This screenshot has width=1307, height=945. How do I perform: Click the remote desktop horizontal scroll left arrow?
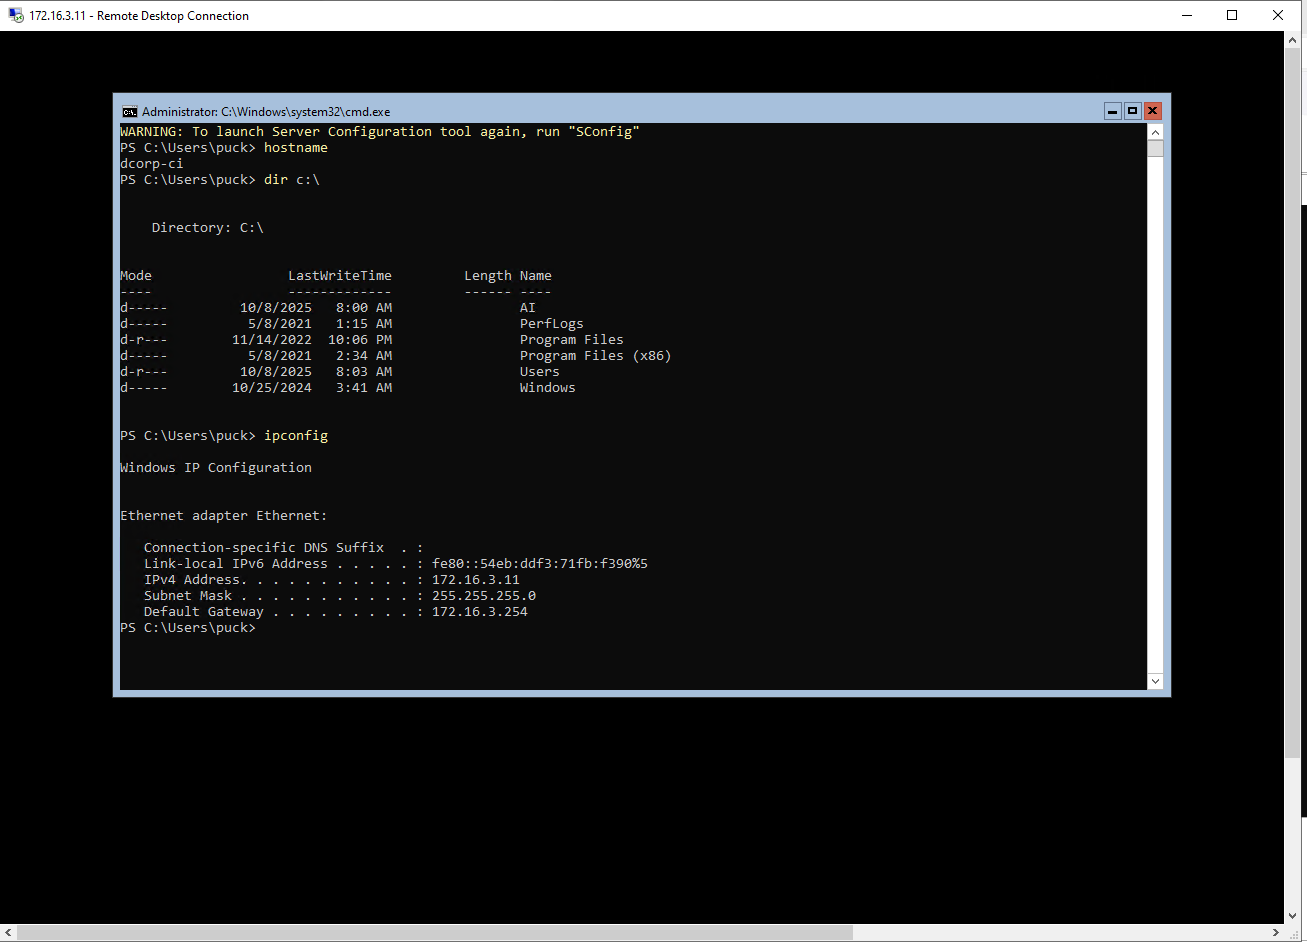click(9, 933)
